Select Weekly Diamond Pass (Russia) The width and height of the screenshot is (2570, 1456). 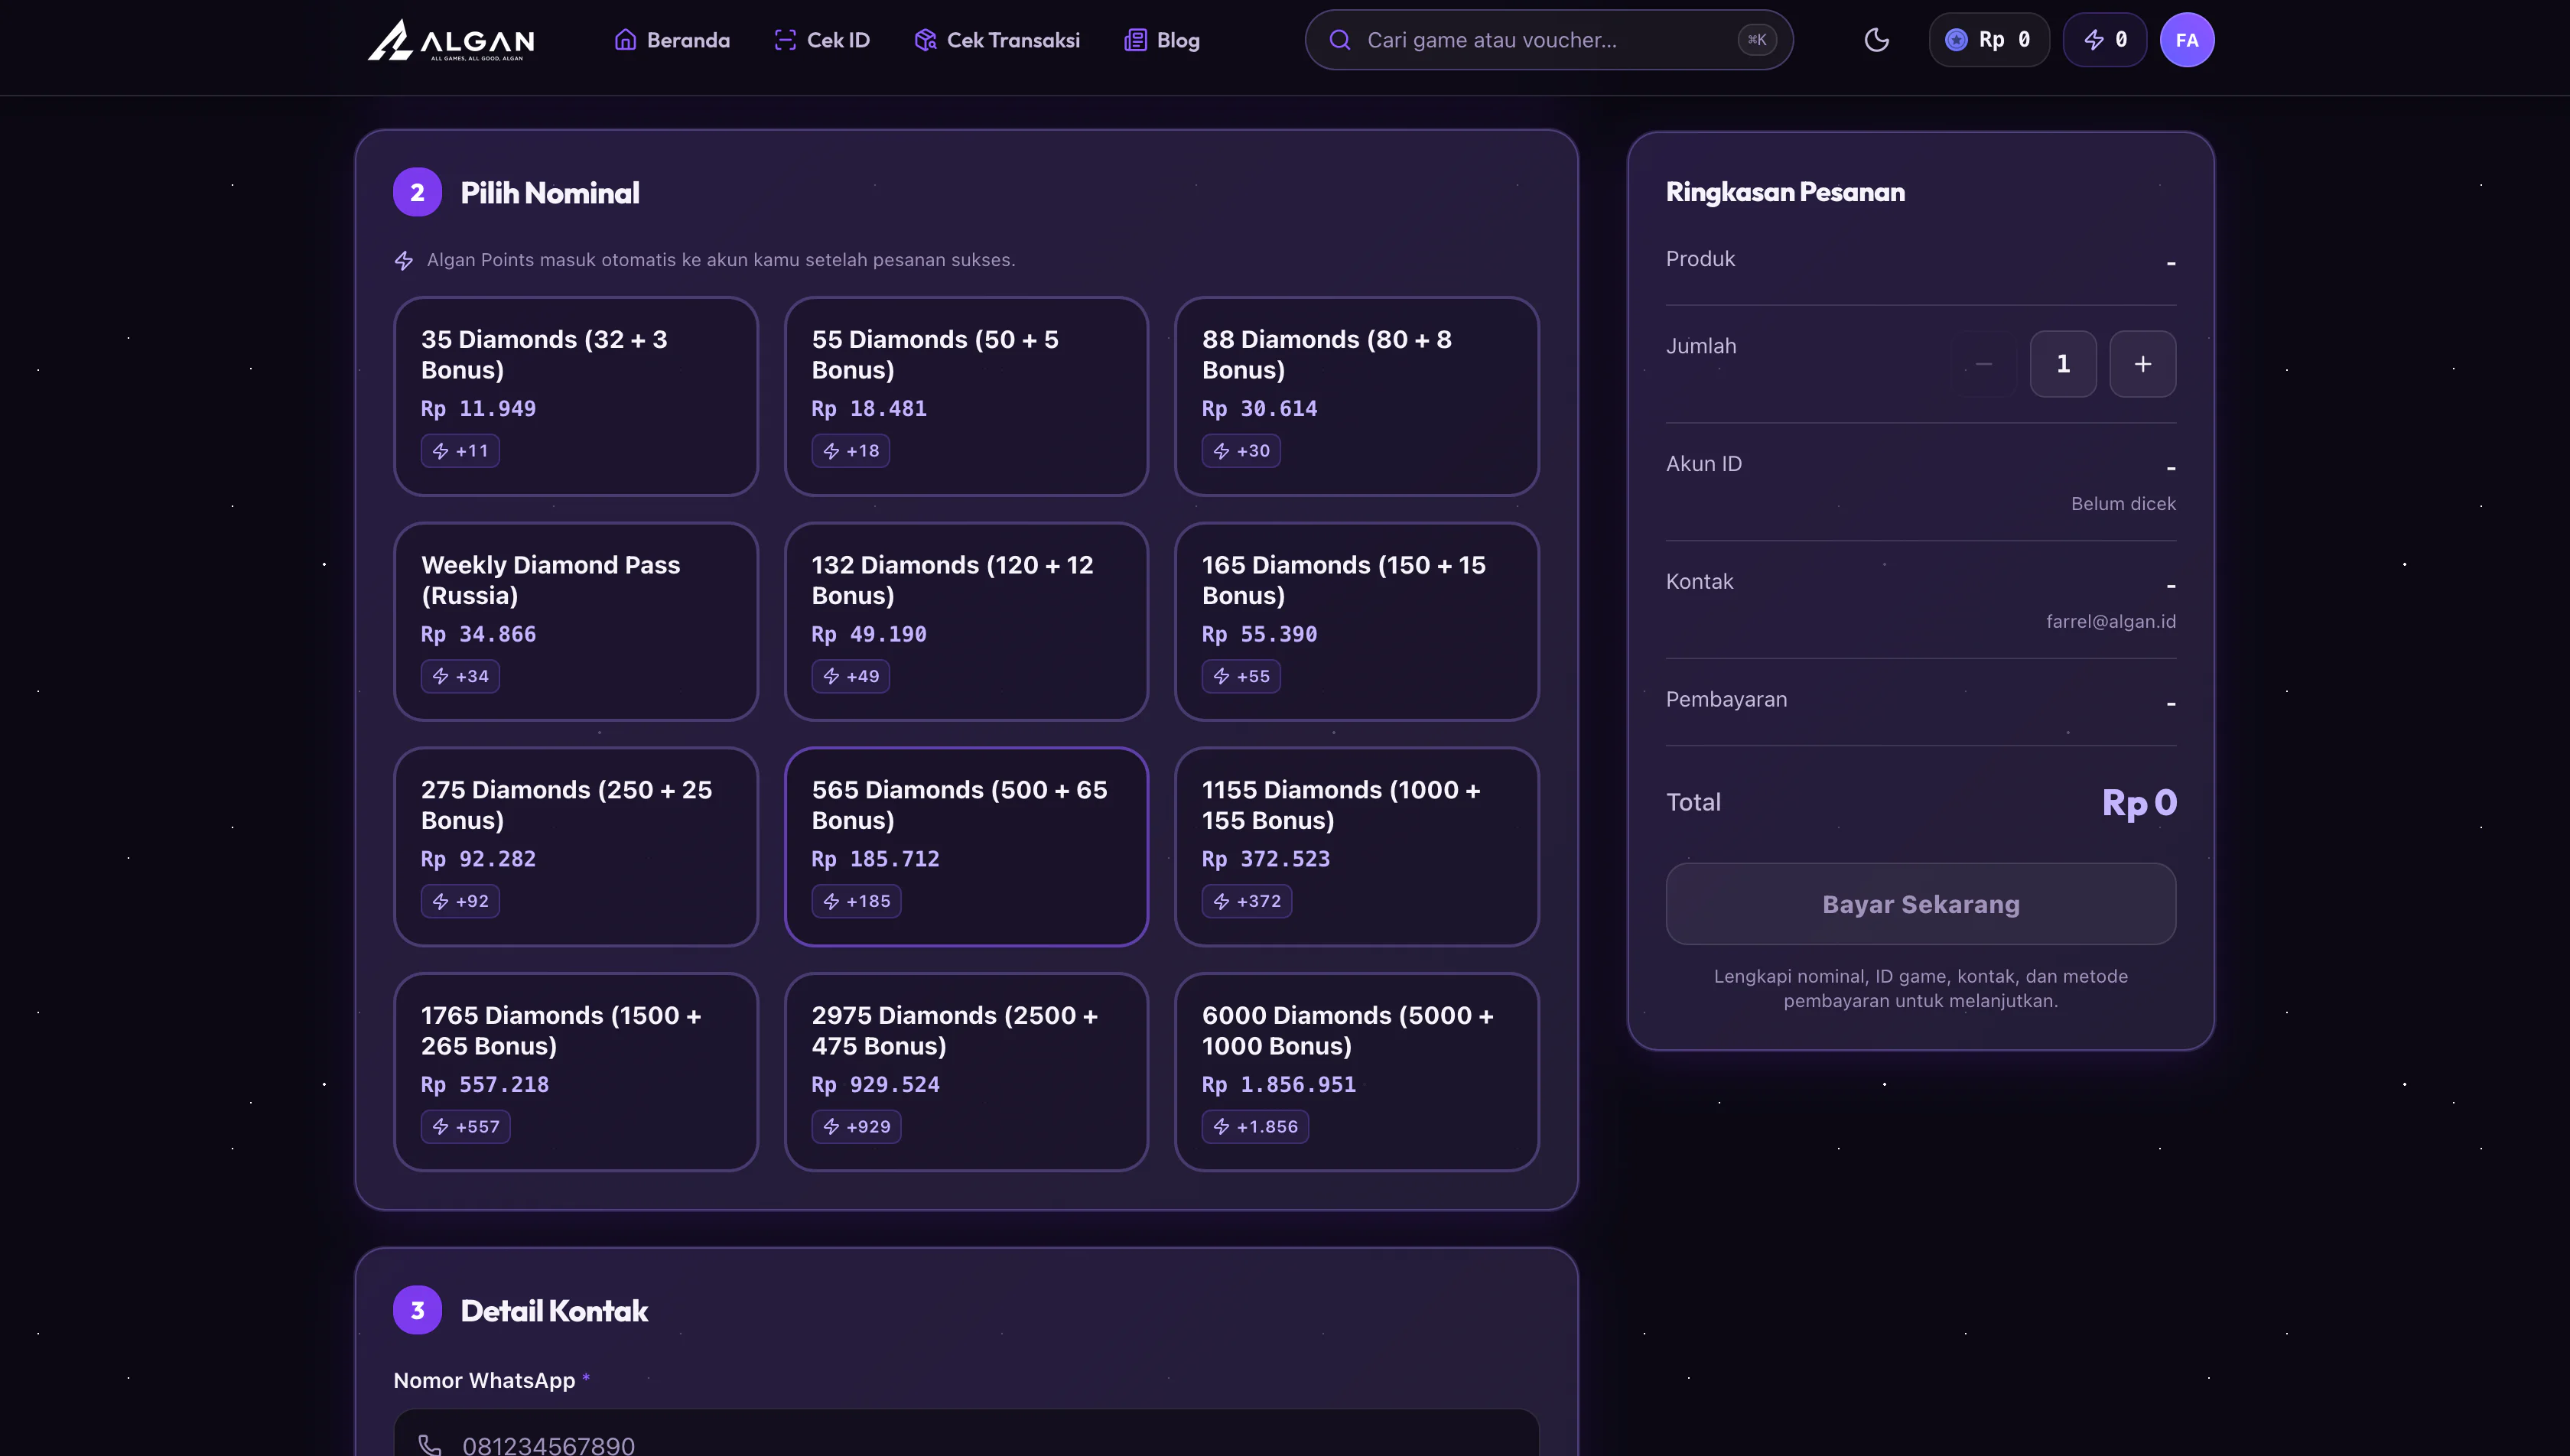click(576, 621)
